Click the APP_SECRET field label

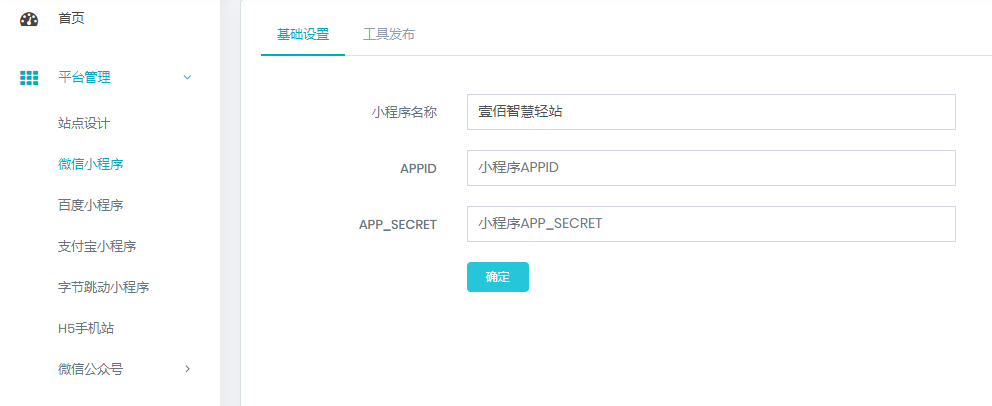(398, 225)
